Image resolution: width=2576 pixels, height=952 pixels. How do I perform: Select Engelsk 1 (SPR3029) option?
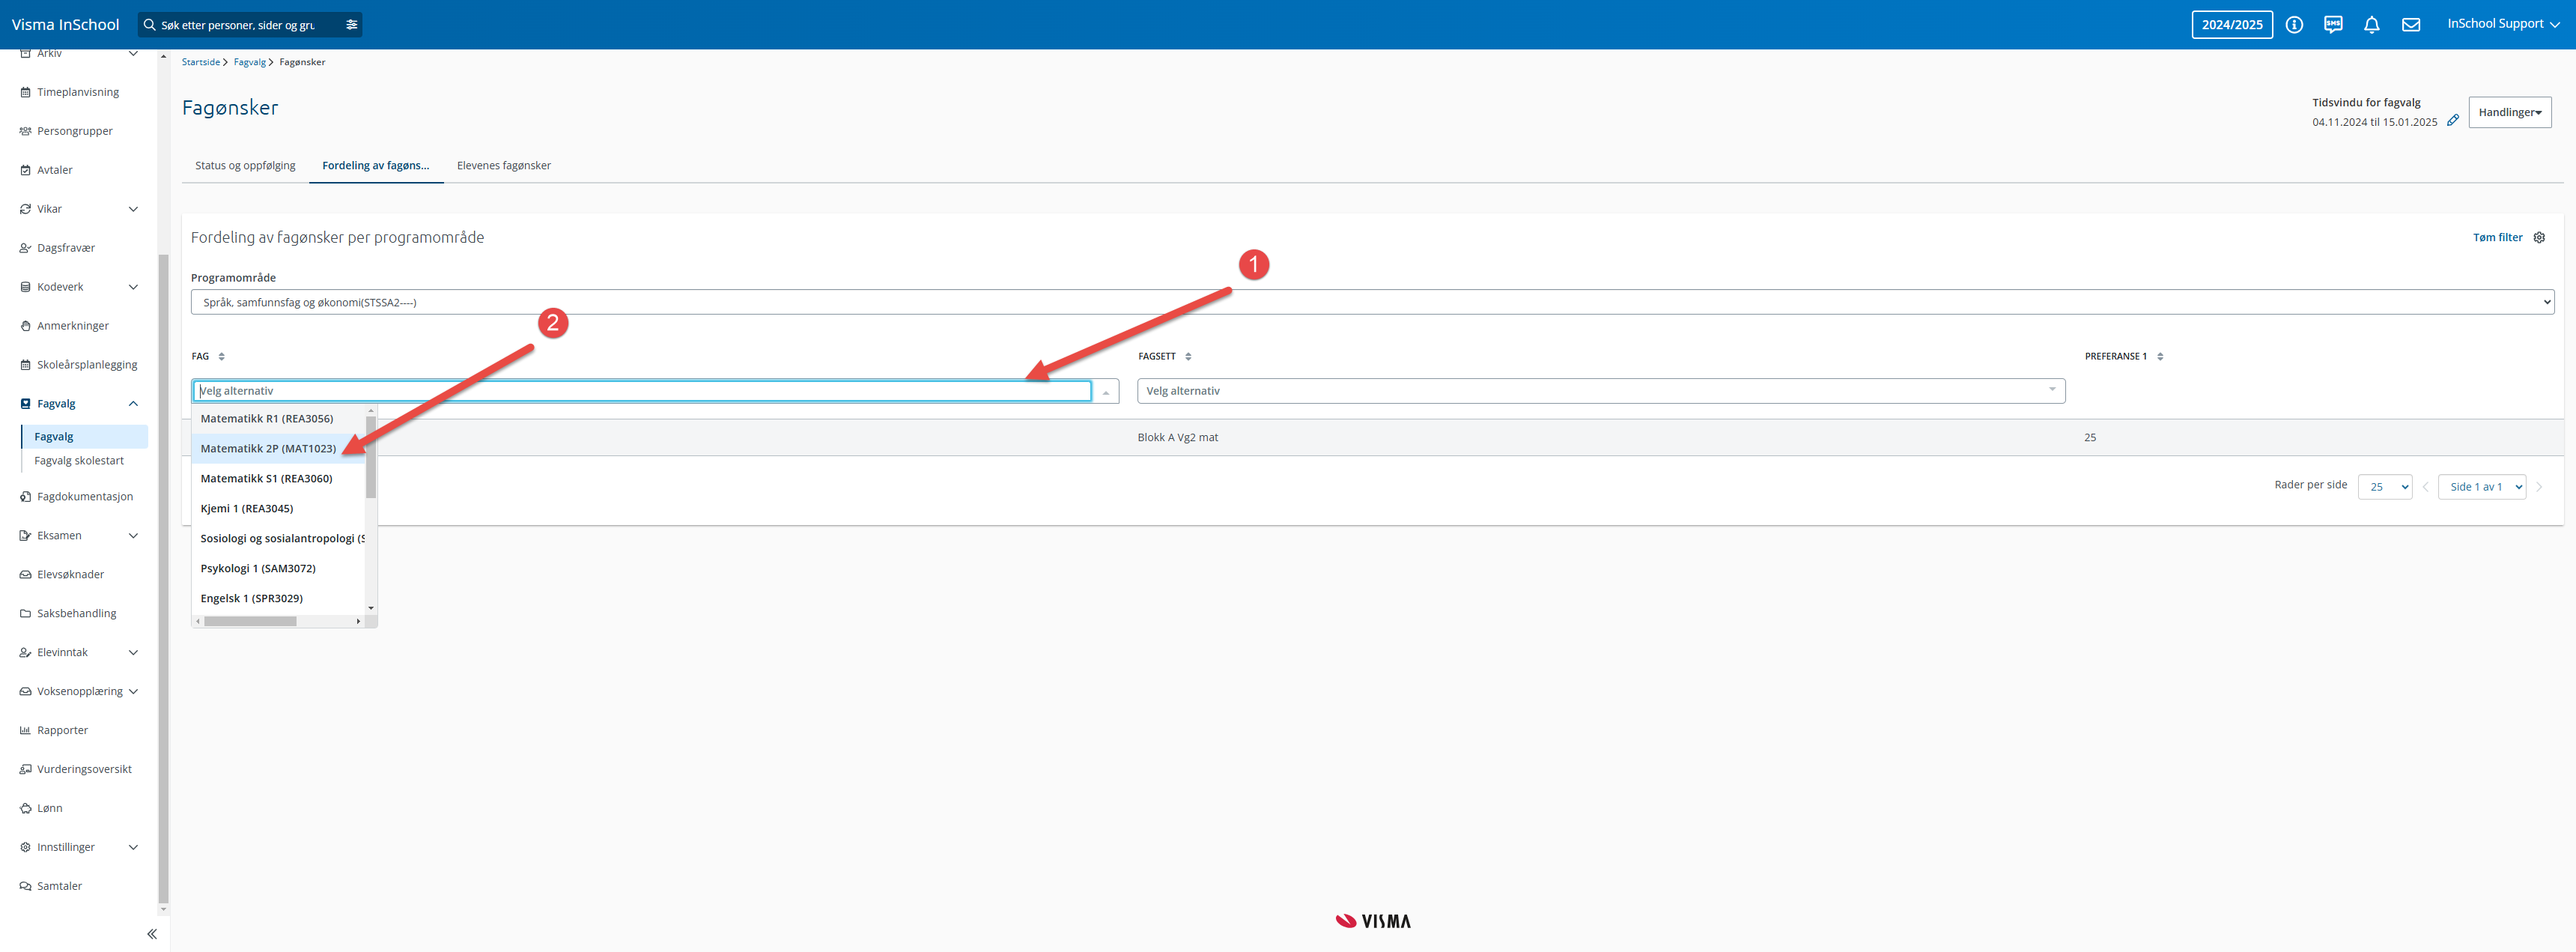tap(278, 599)
